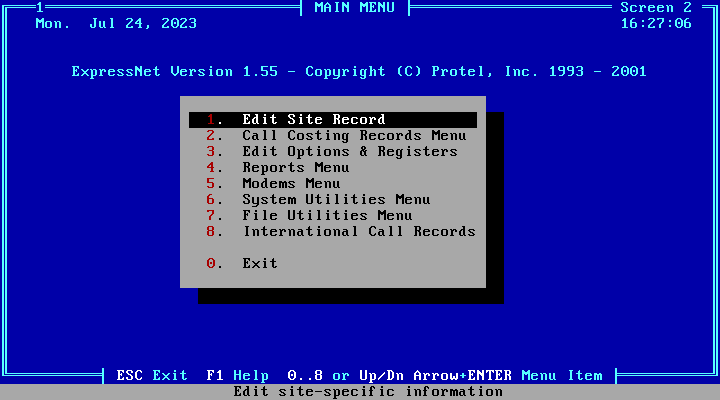
Task: Open International Call Records
Action: coord(358,232)
